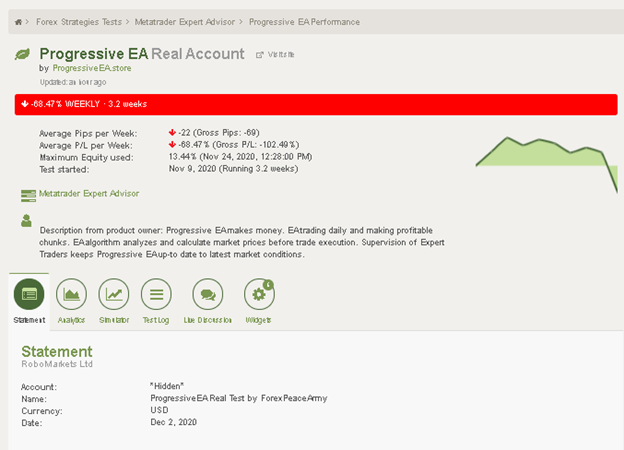Click the Updated an hour ago timestamp
Image resolution: width=624 pixels, height=450 pixels.
(x=73, y=82)
